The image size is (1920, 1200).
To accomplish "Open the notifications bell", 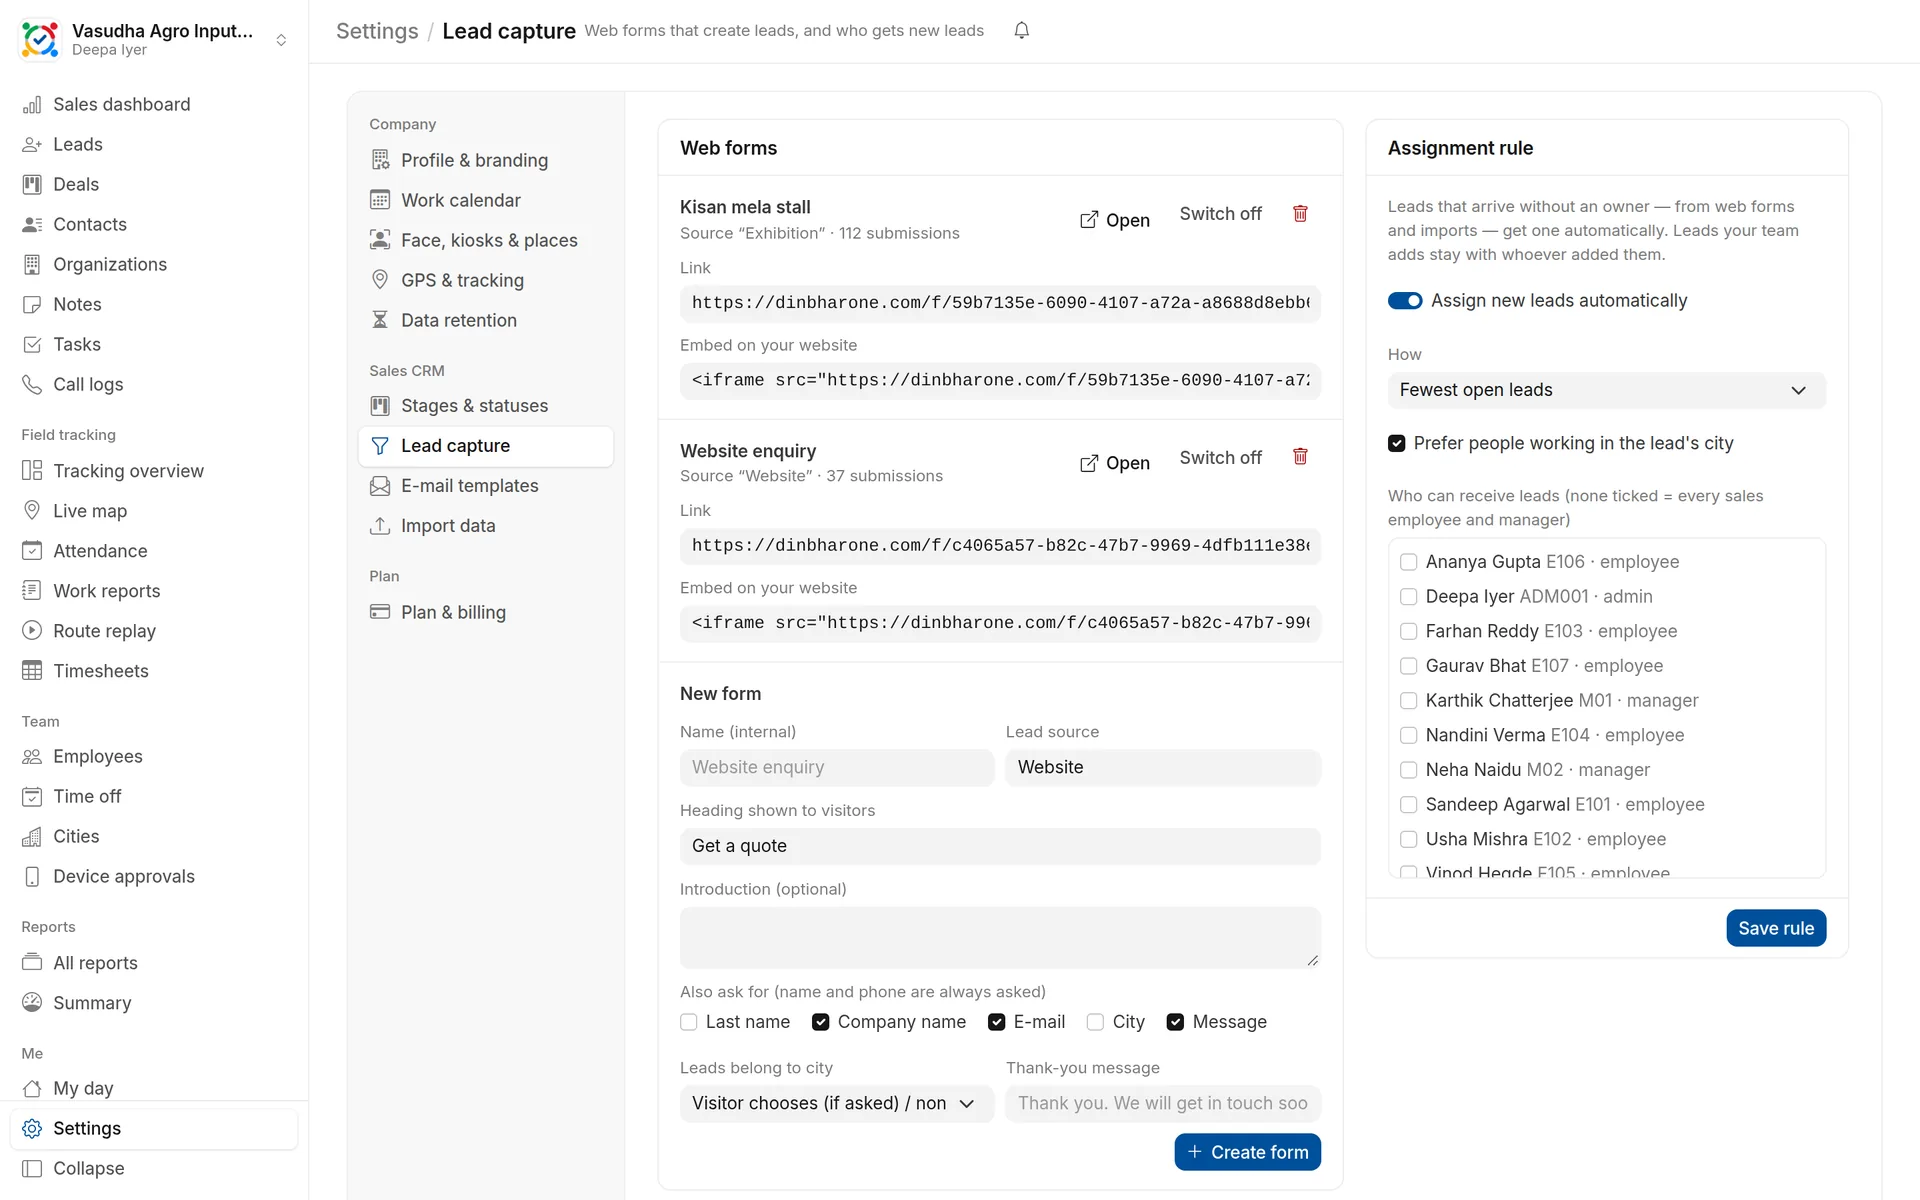I will (x=1021, y=31).
